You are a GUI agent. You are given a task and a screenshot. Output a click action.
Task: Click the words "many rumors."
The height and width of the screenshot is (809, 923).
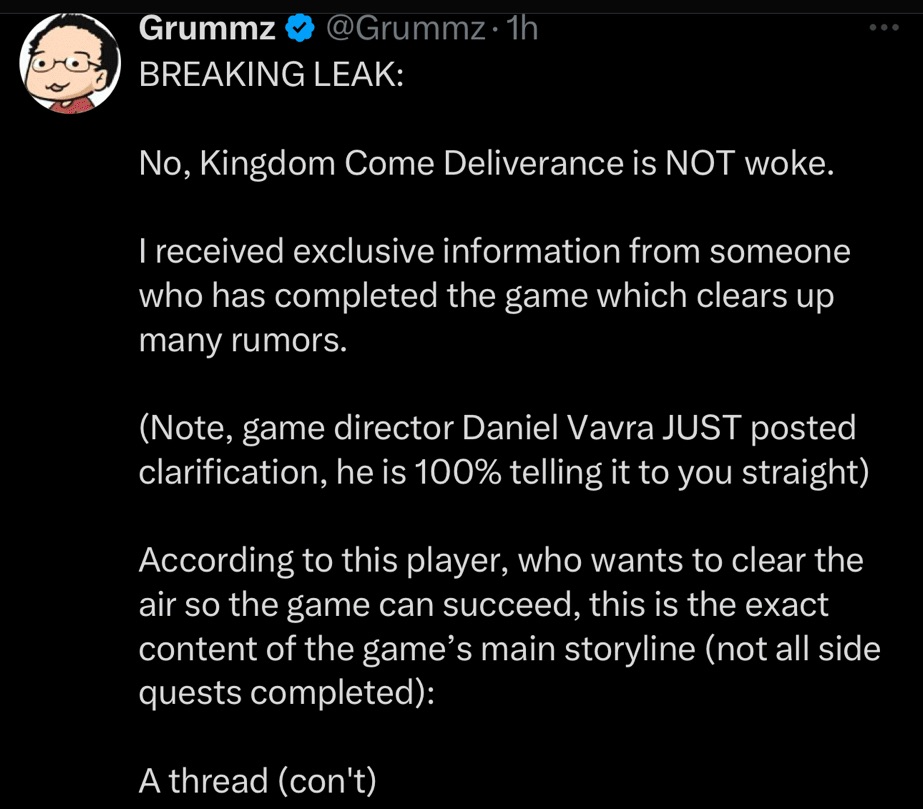click(243, 340)
